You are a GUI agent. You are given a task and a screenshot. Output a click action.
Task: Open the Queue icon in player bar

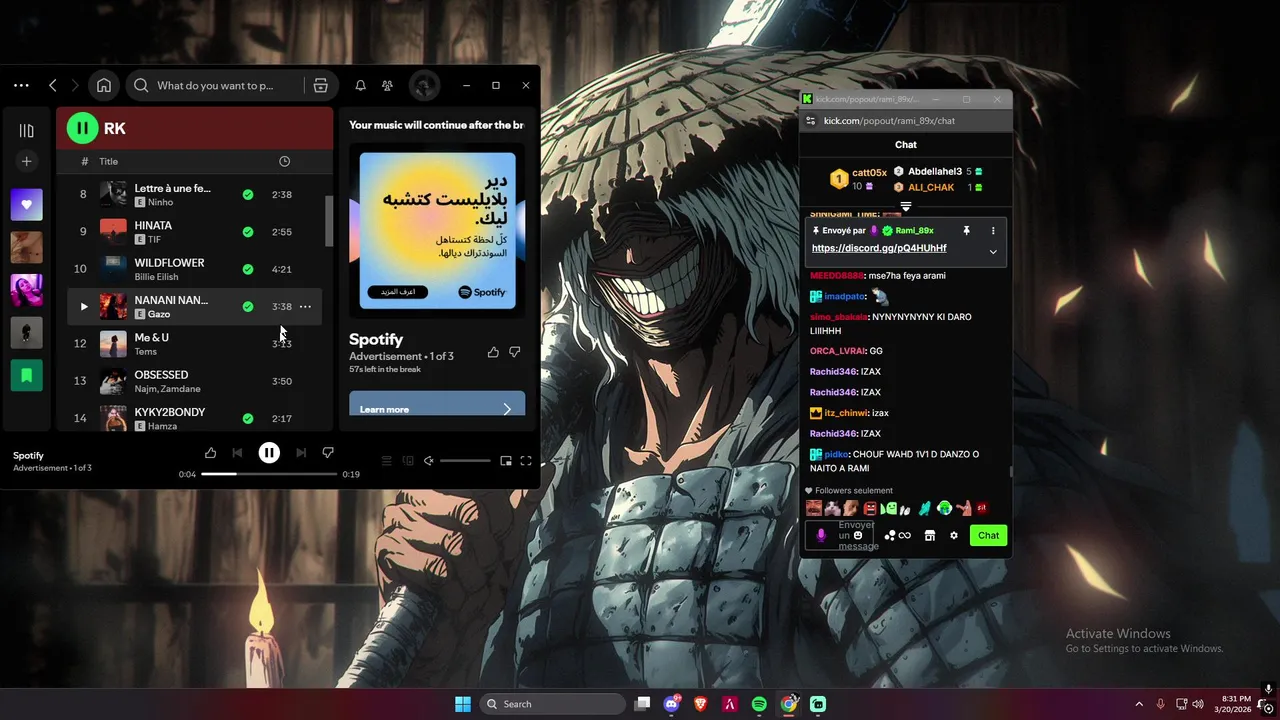(387, 461)
